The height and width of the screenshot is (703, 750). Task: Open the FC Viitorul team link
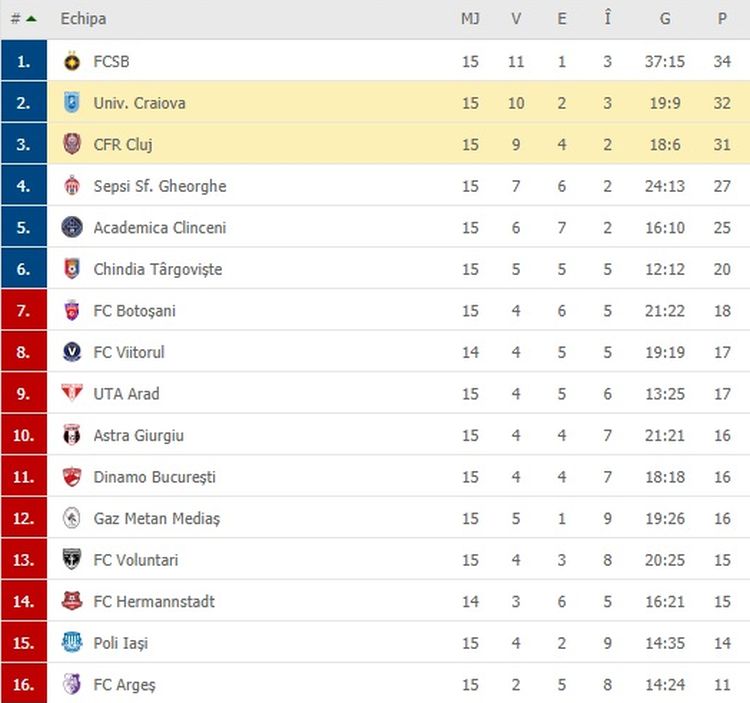pos(129,352)
